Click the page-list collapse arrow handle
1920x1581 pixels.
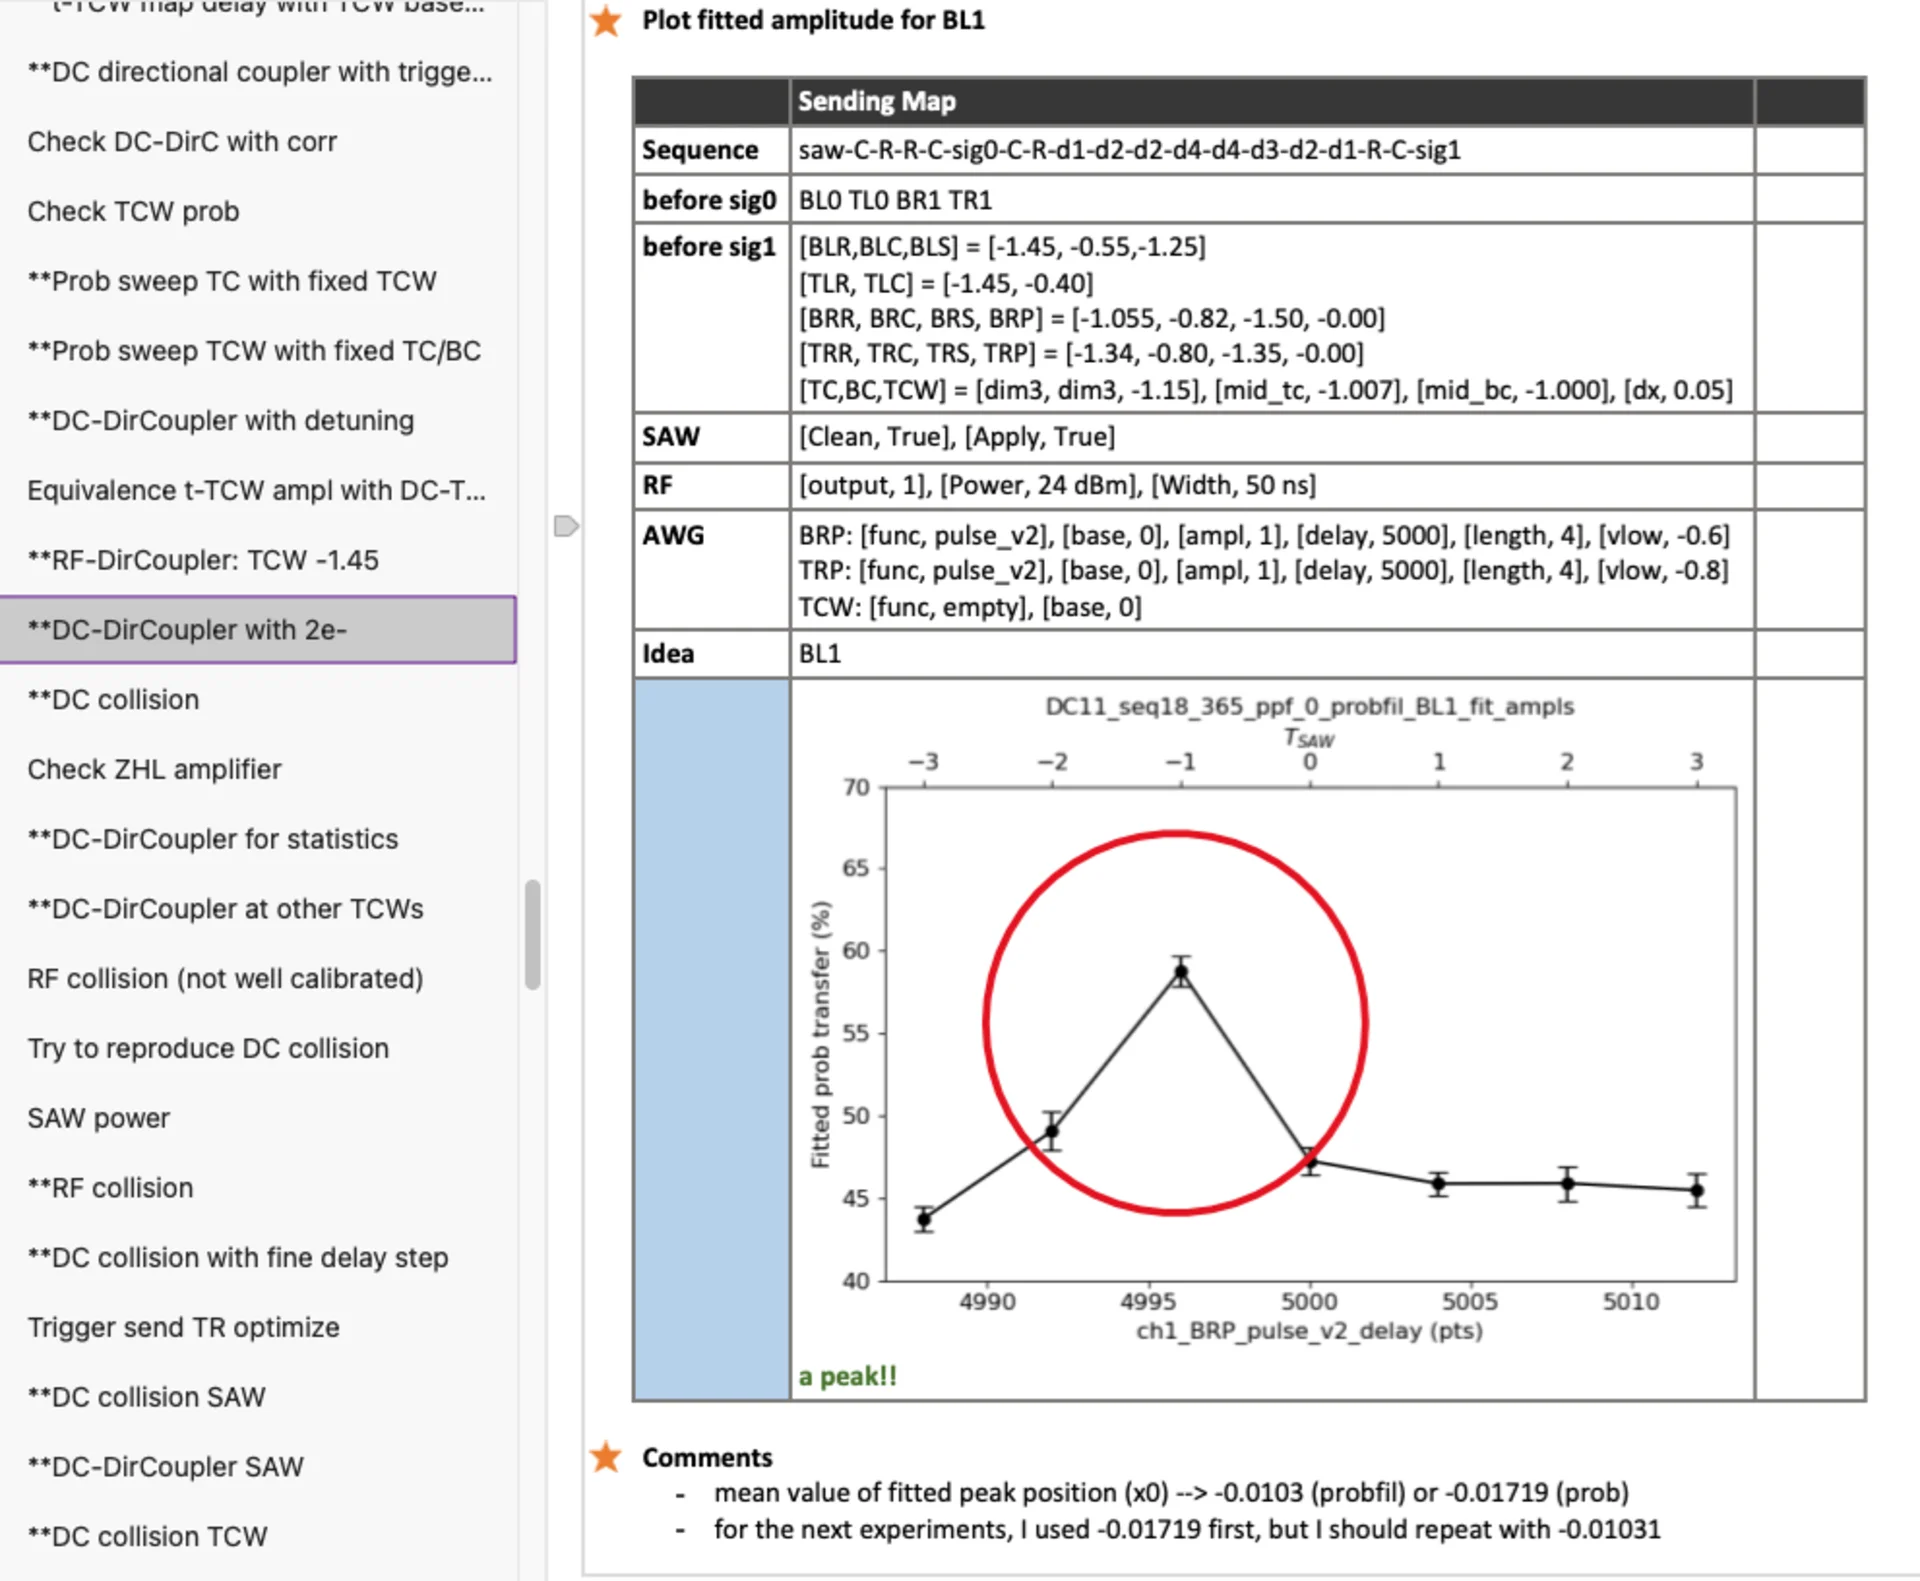click(x=566, y=526)
